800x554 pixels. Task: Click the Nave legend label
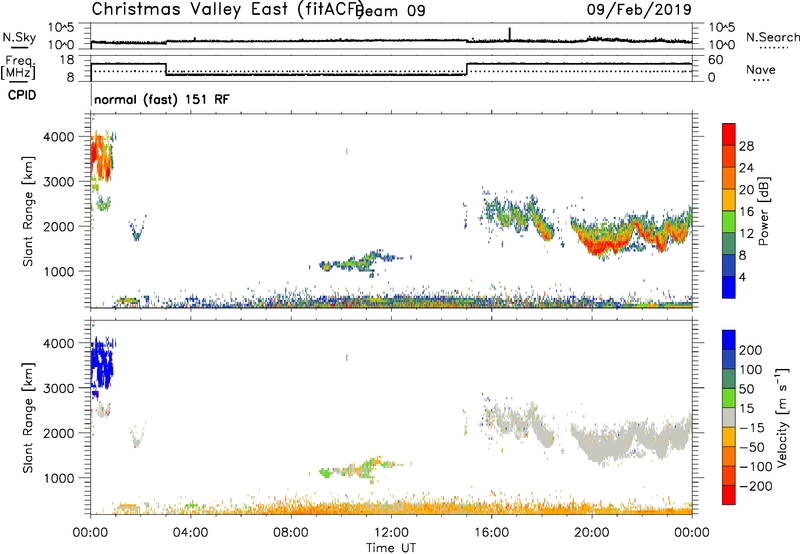761,69
